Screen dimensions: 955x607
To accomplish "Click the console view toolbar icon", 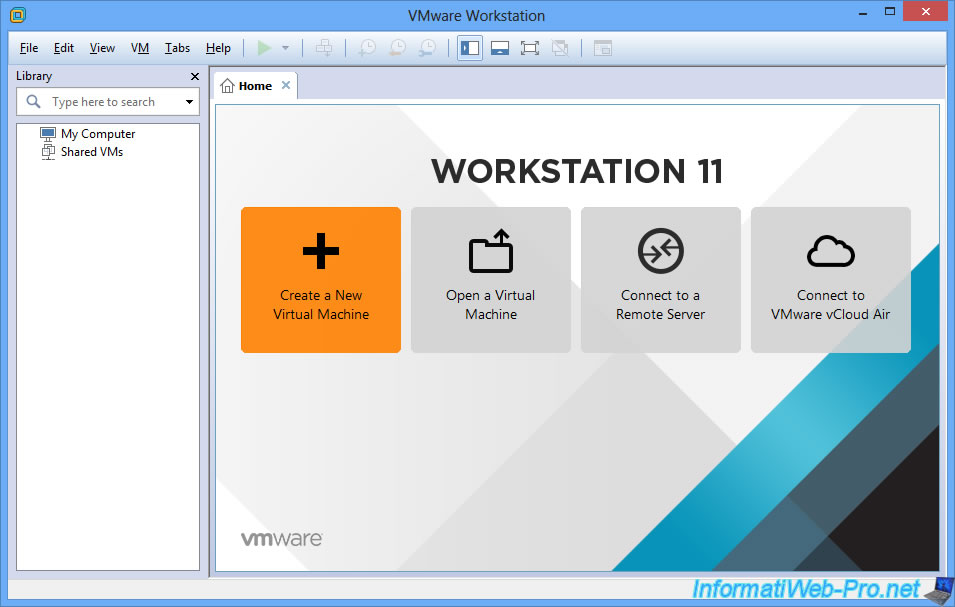I will pos(602,48).
